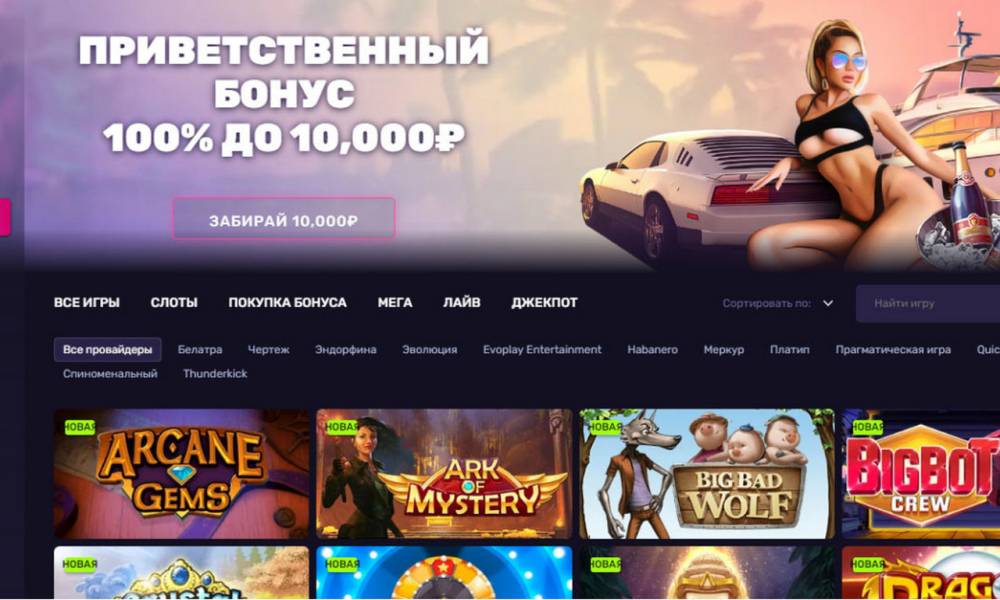Select the Thunderkick provider

tap(215, 374)
